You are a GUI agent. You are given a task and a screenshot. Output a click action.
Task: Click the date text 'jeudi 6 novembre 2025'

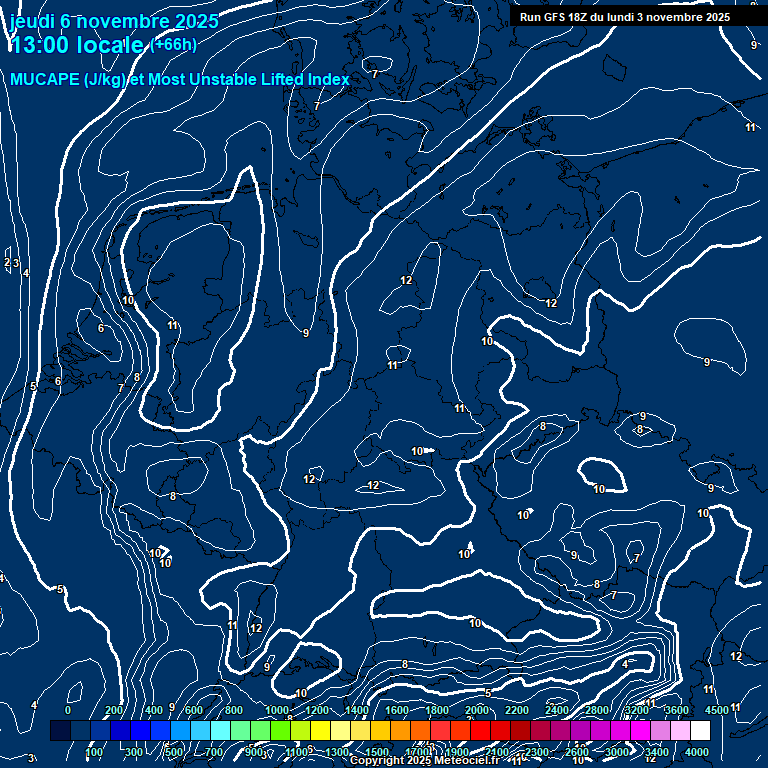tap(114, 21)
